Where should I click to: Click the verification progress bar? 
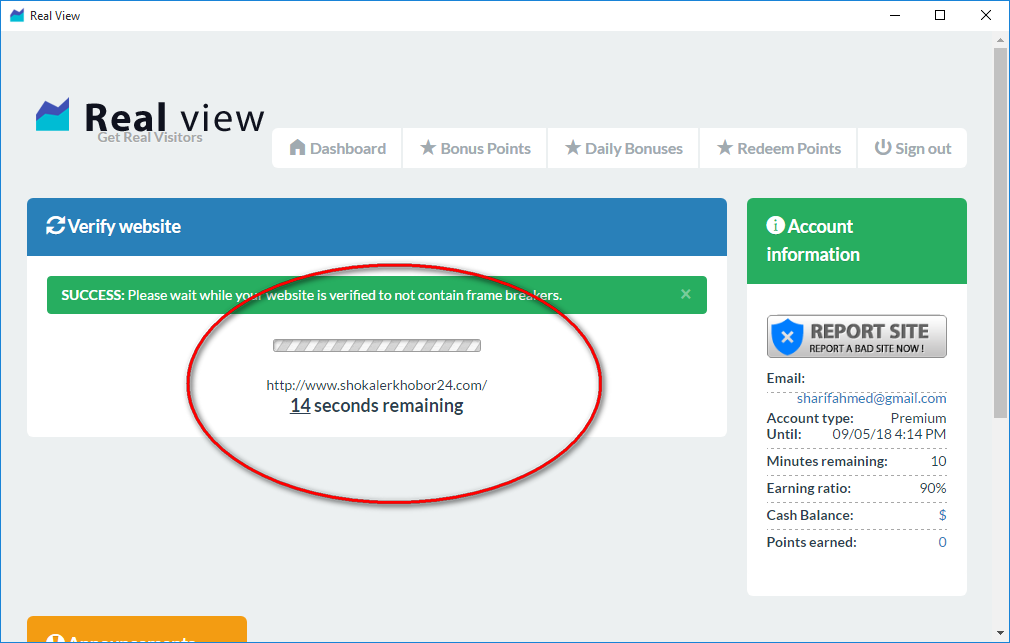point(377,345)
